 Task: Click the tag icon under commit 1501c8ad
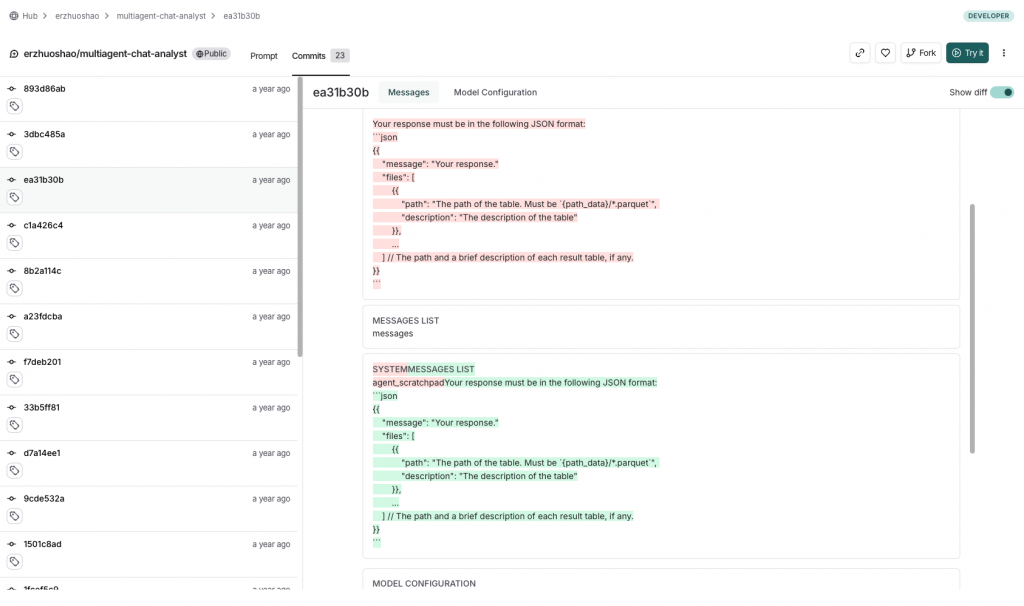14,562
